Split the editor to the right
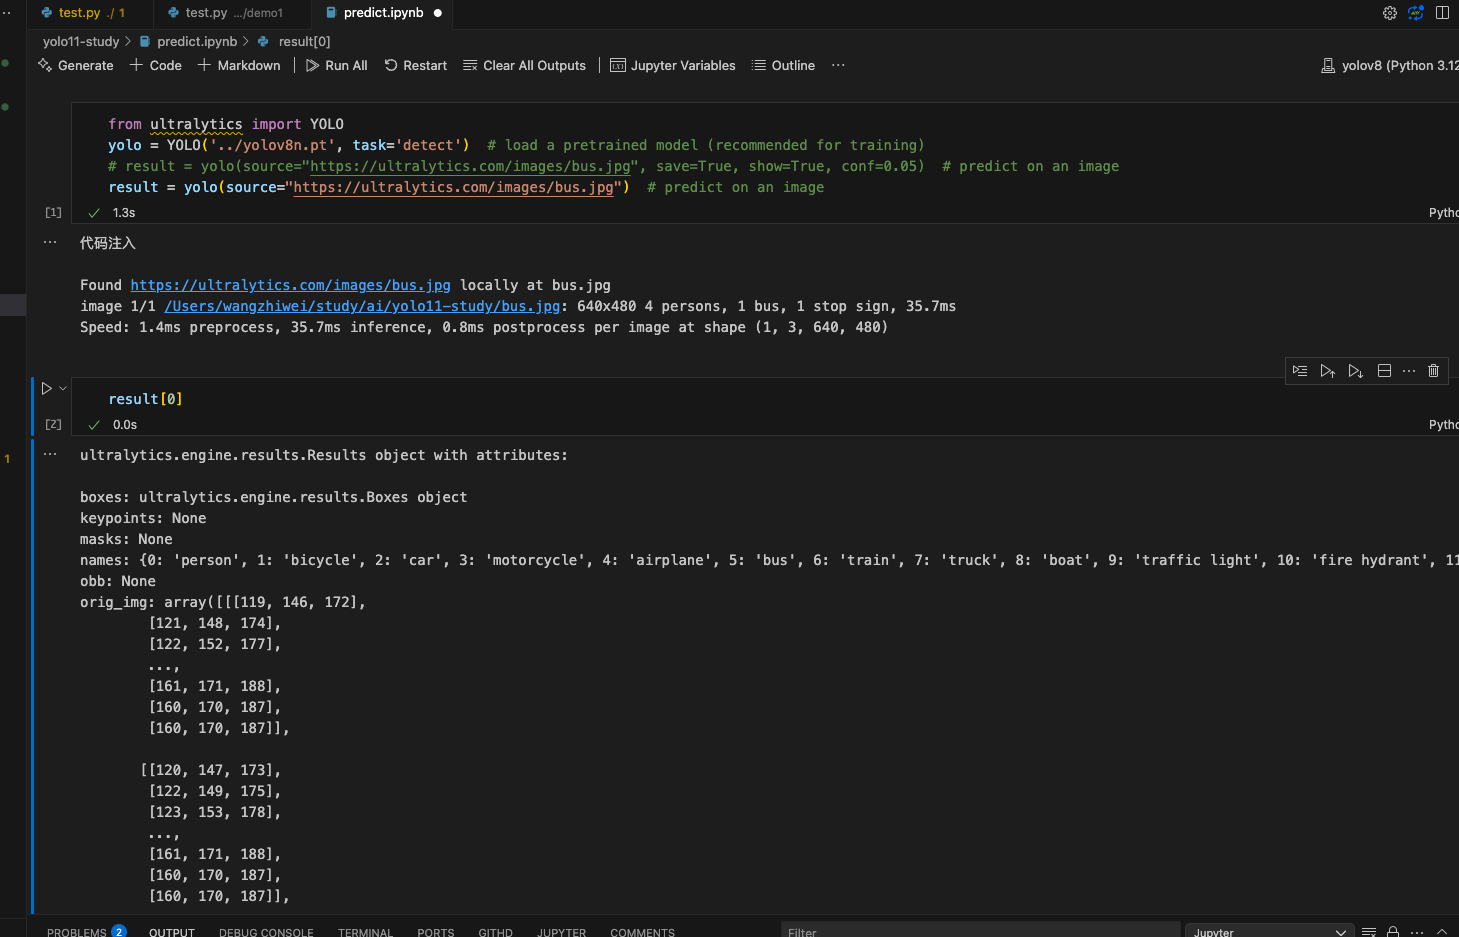Image resolution: width=1459 pixels, height=937 pixels. (1442, 13)
